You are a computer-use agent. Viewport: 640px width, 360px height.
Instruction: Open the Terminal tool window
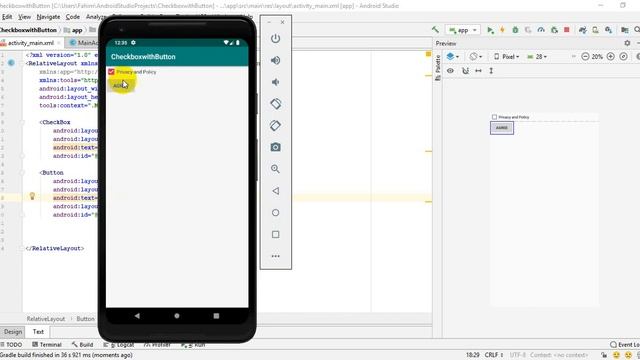pos(47,345)
